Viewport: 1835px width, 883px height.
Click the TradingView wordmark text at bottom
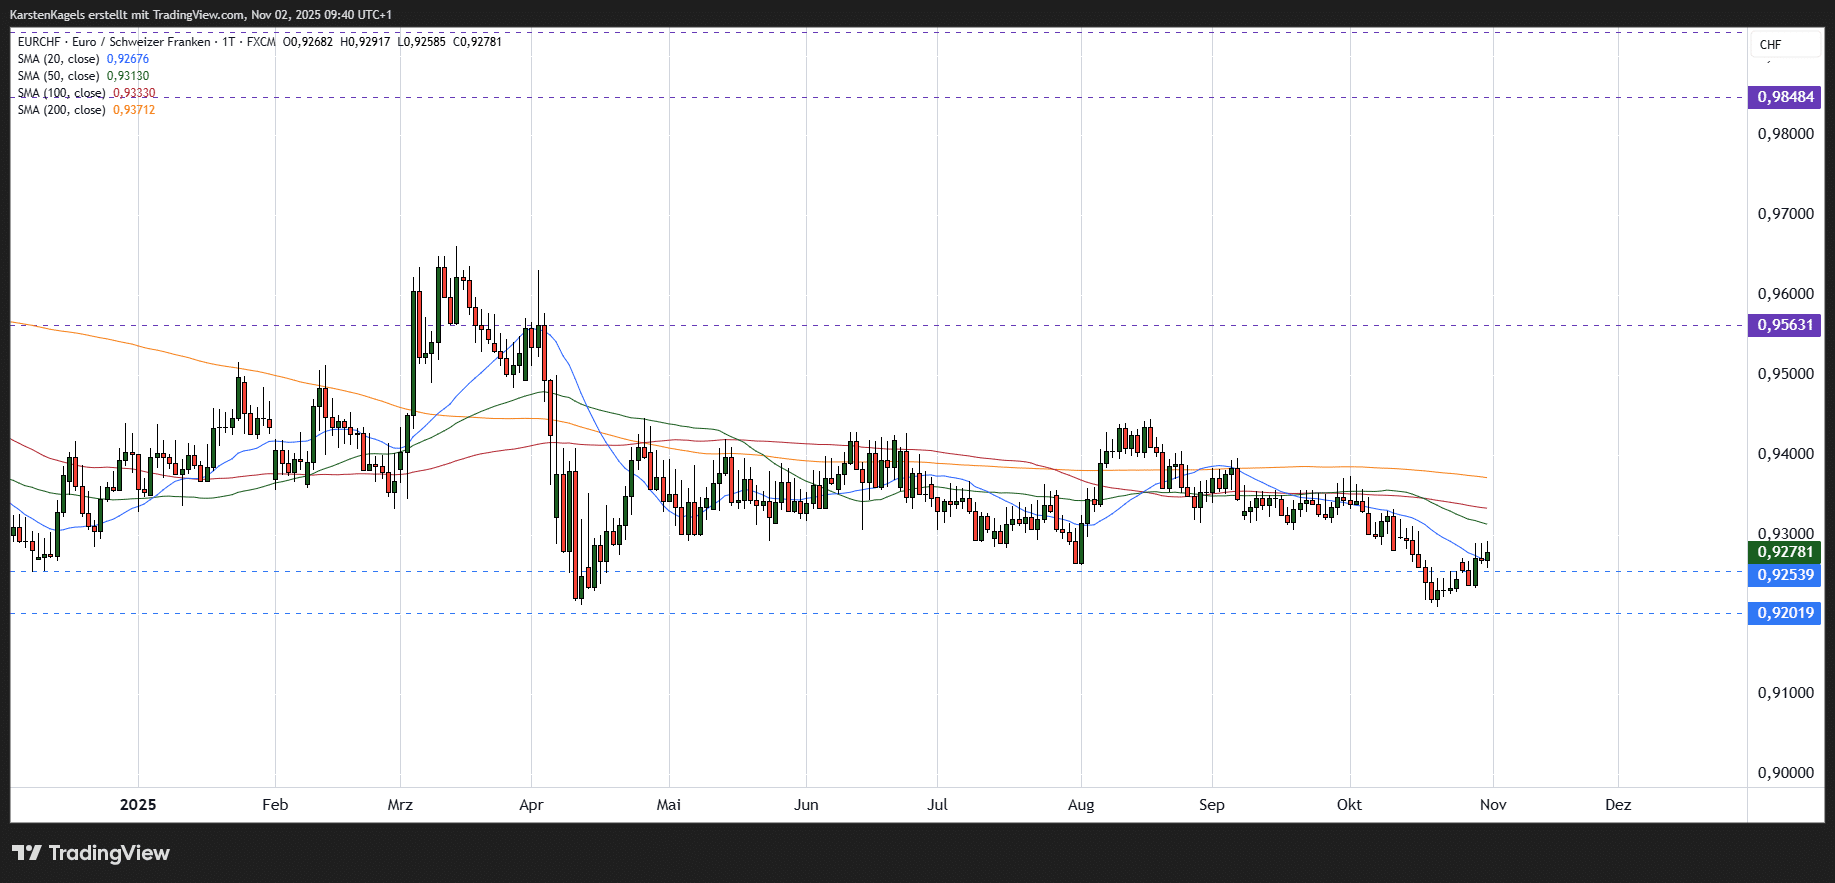click(x=109, y=853)
